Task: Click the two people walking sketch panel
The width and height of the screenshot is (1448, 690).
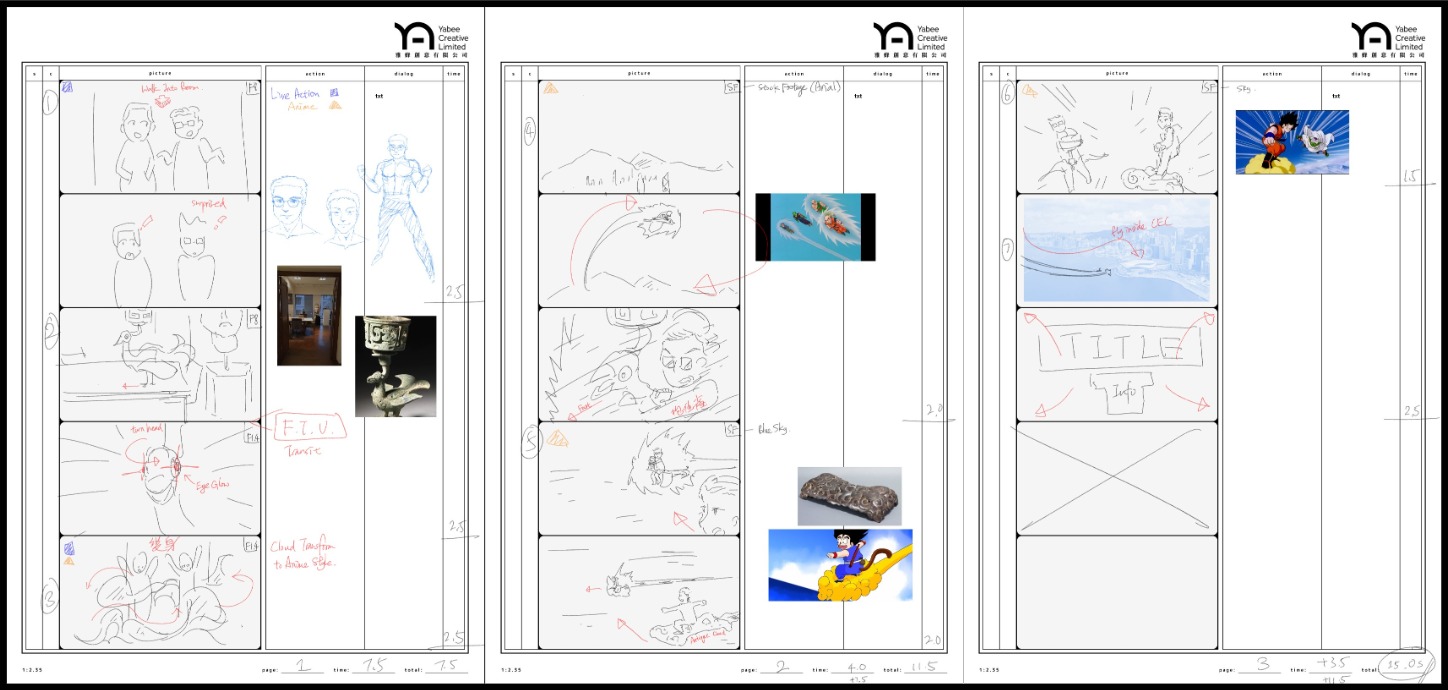Action: click(160, 137)
